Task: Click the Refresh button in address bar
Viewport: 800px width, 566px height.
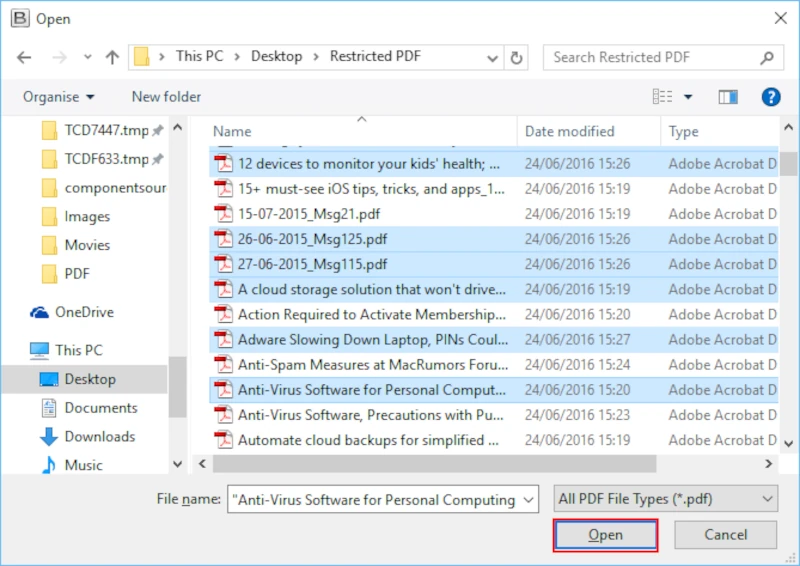Action: 516,57
